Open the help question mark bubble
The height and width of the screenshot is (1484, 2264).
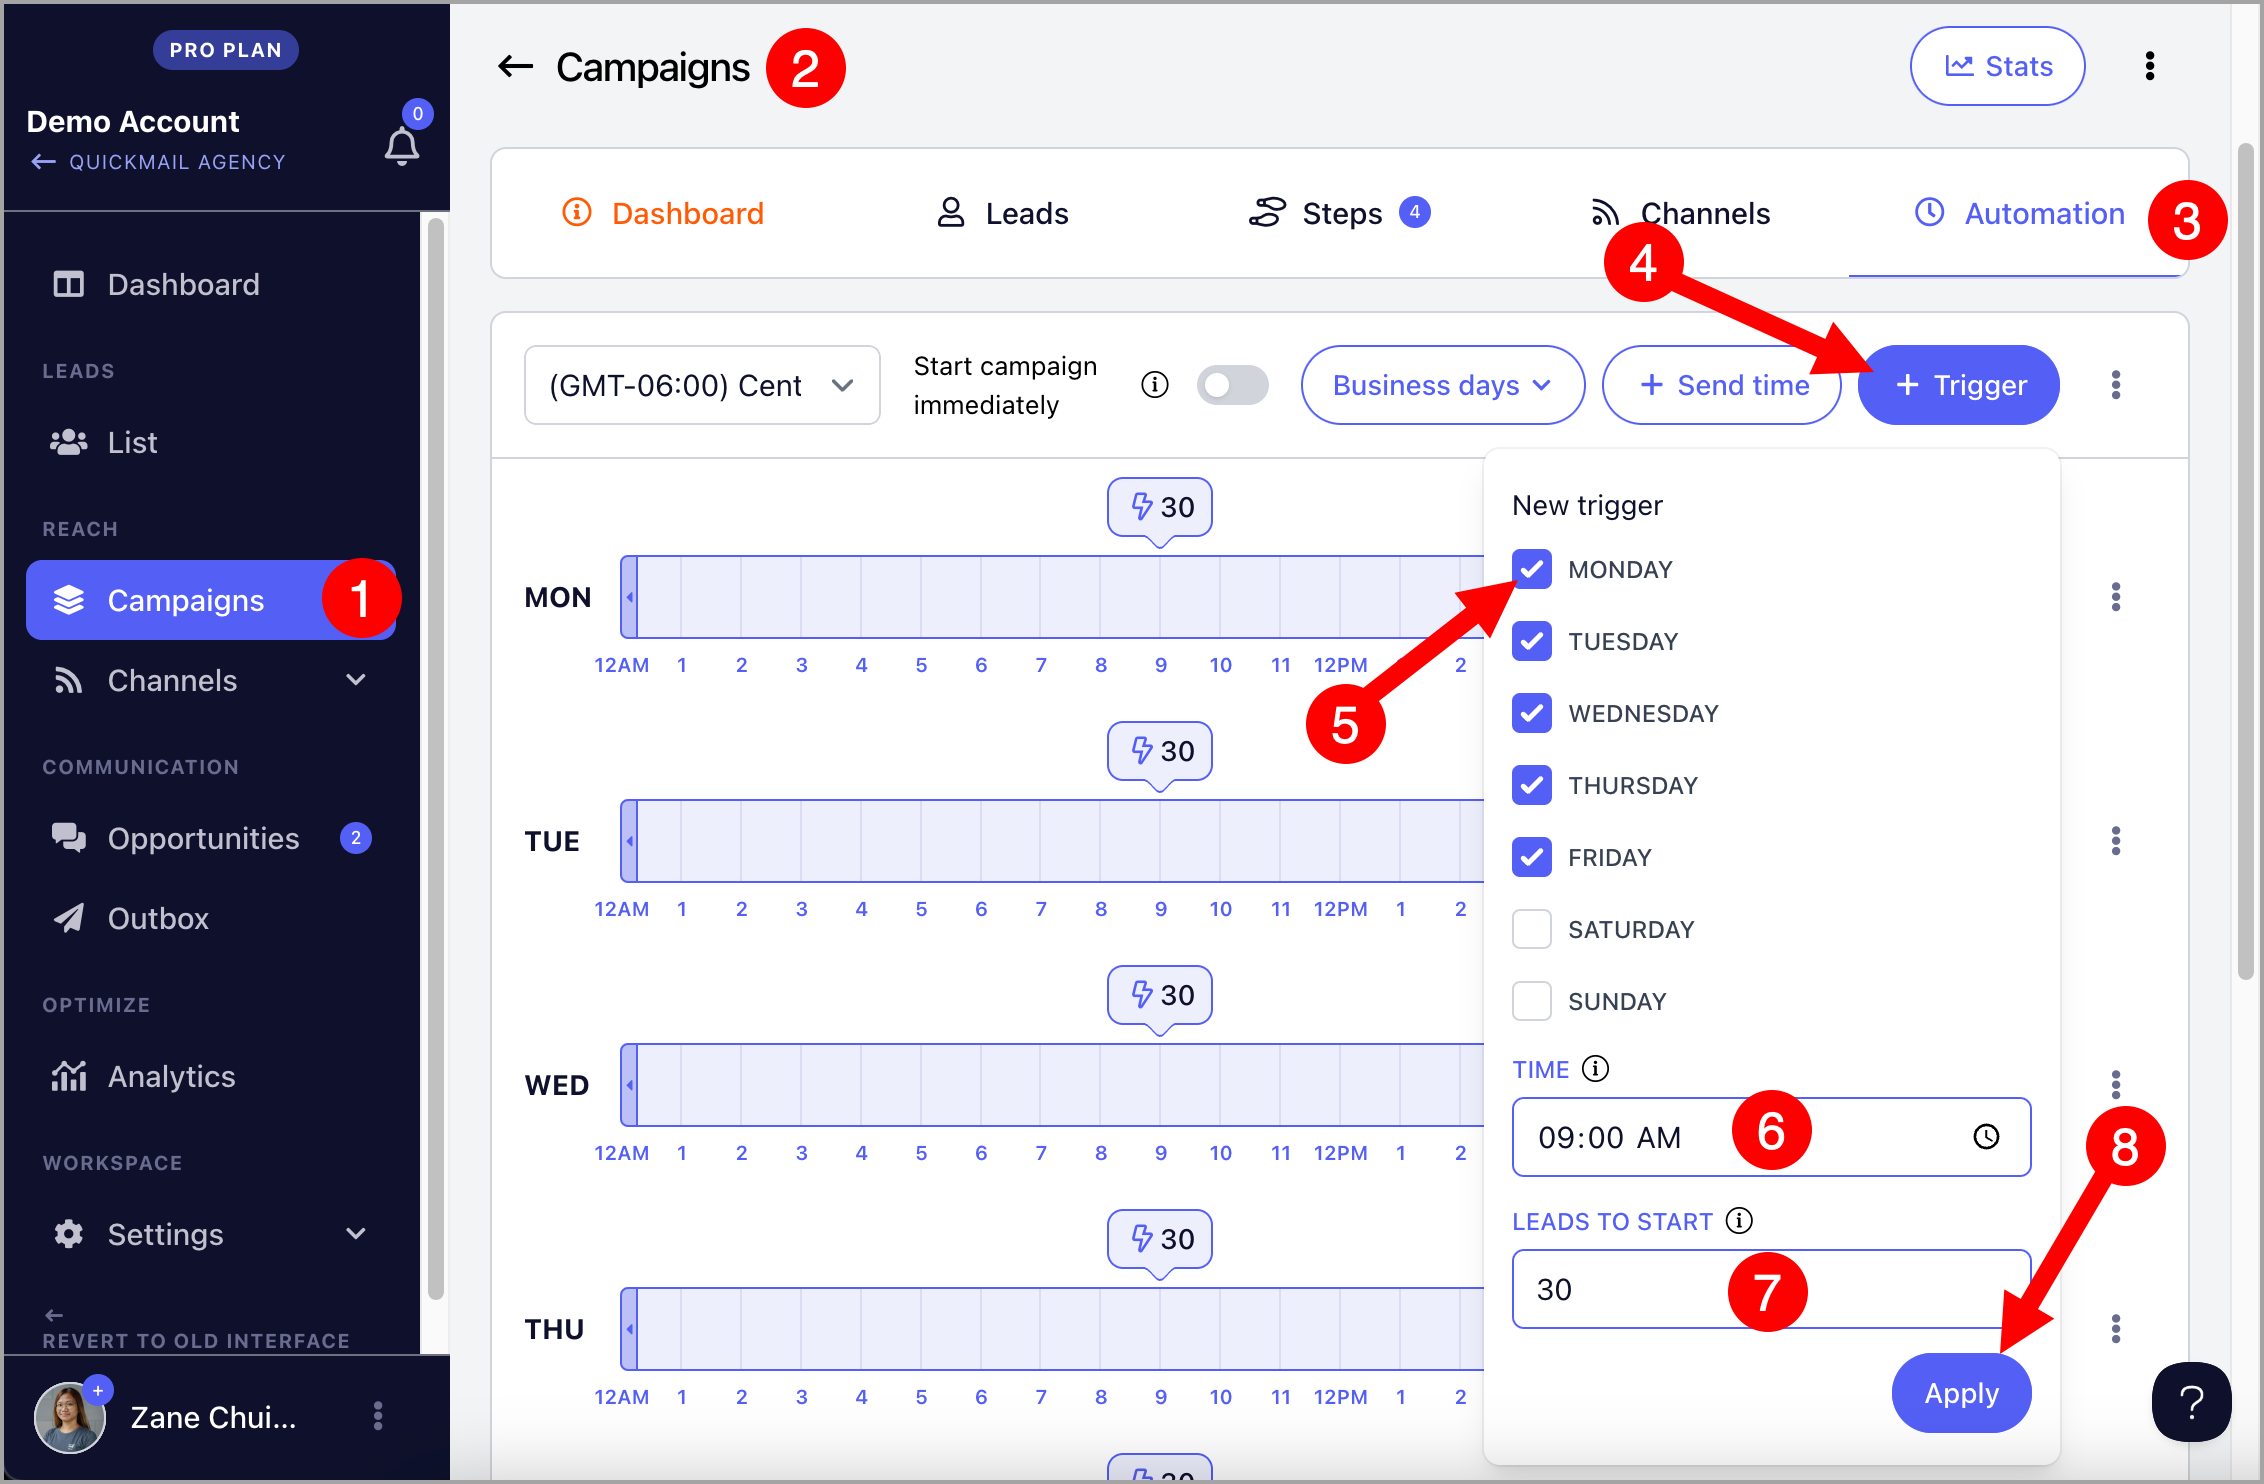point(2191,1402)
